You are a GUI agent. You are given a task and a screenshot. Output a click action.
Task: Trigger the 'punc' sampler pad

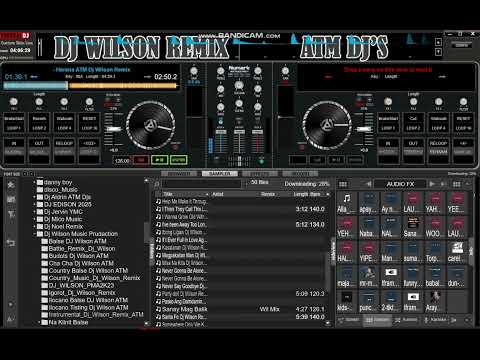click(x=368, y=301)
